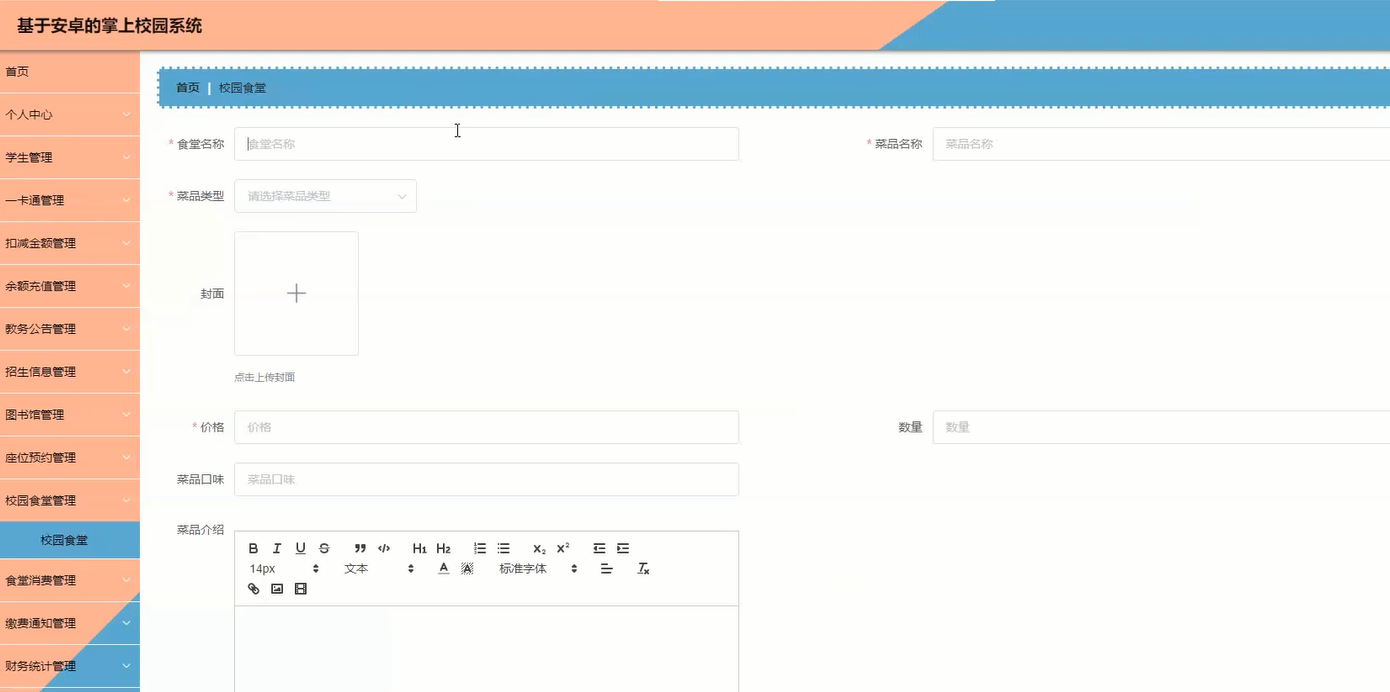Toggle italic formatting in editor
The height and width of the screenshot is (692, 1390).
pyautogui.click(x=277, y=548)
